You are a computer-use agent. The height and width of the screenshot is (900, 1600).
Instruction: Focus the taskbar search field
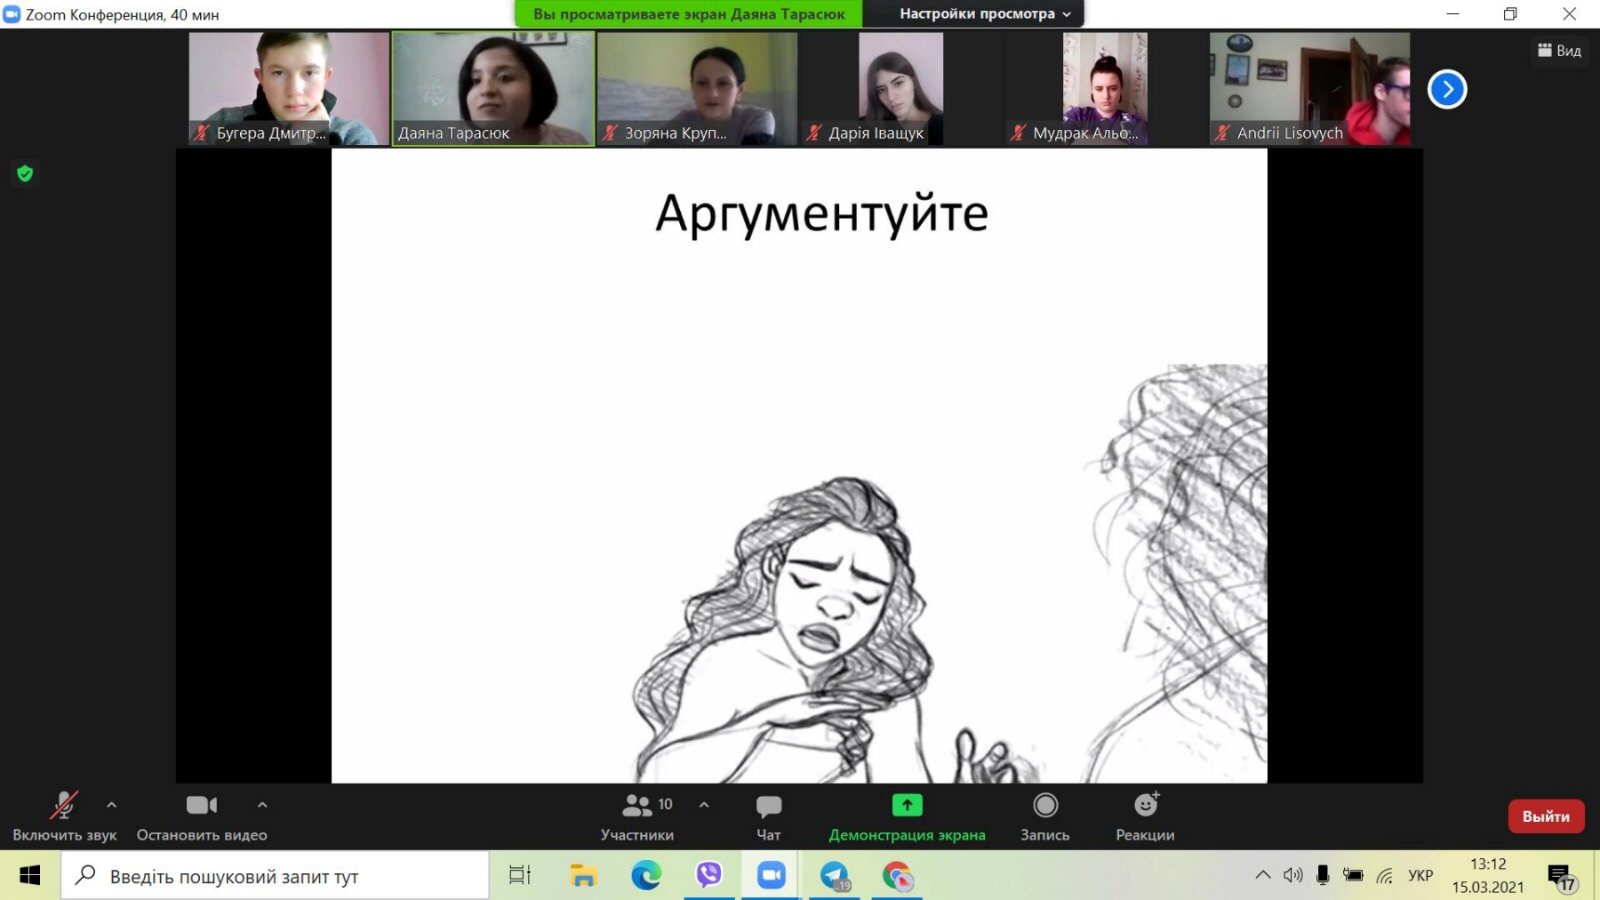point(275,876)
